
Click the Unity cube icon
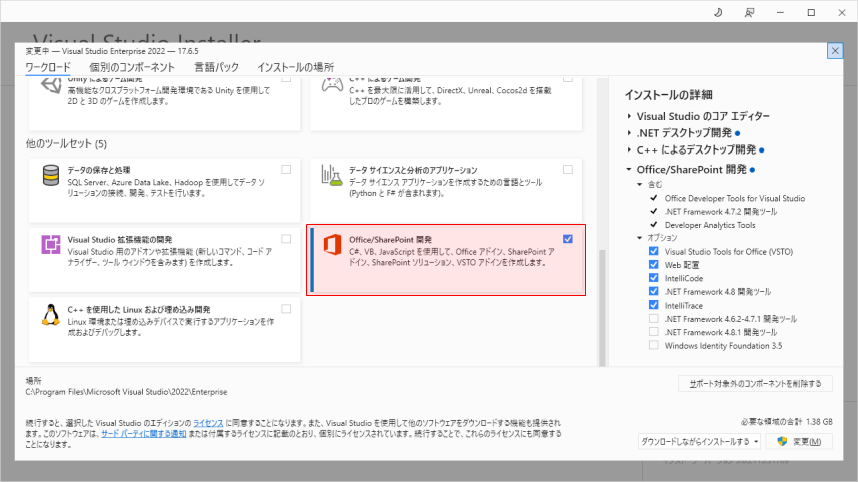(x=51, y=86)
